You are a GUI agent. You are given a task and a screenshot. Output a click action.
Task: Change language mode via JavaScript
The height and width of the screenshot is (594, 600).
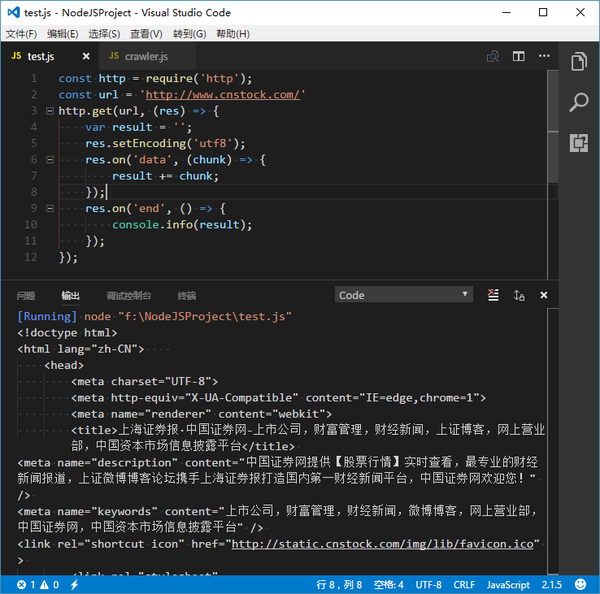508,584
